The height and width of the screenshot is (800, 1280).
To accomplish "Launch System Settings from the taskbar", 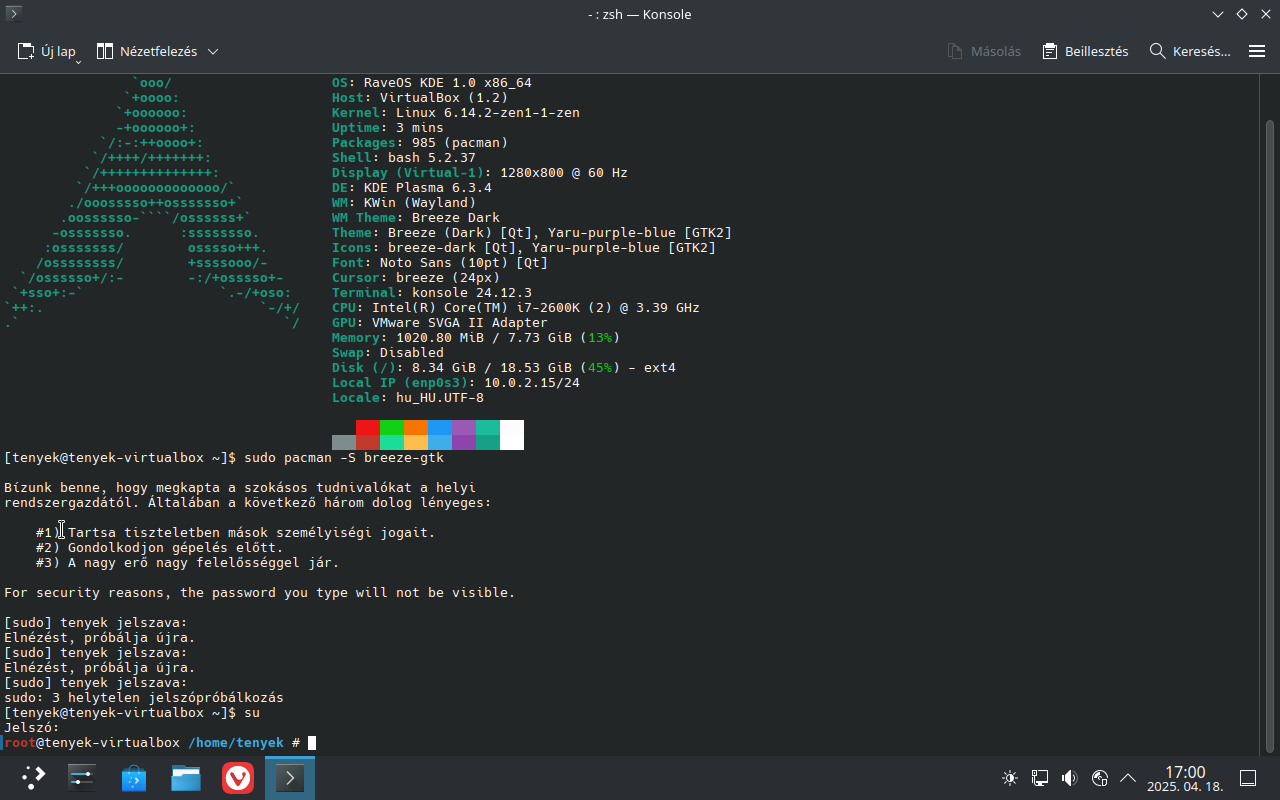I will [x=81, y=778].
